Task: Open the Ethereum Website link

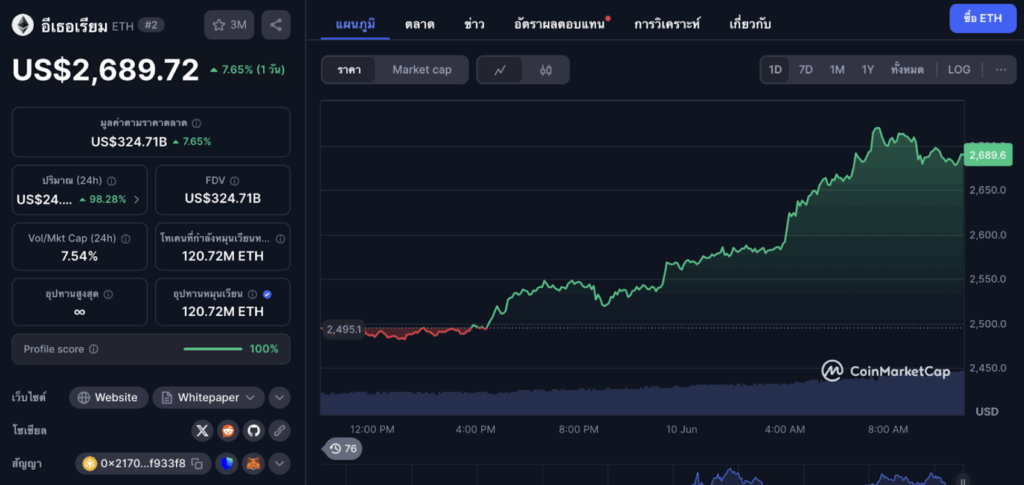Action: (x=108, y=398)
